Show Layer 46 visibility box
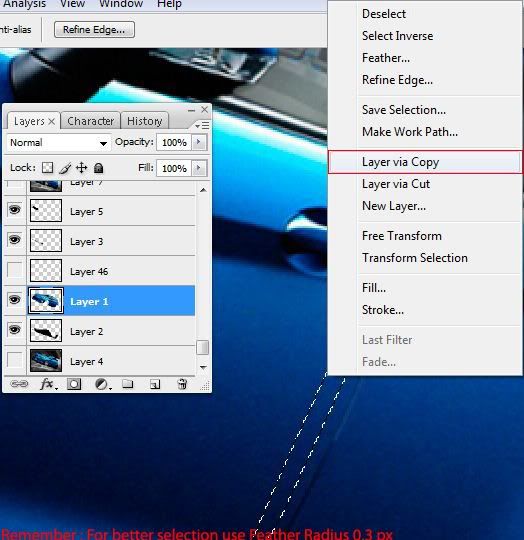This screenshot has width=524, height=540. click(14, 270)
